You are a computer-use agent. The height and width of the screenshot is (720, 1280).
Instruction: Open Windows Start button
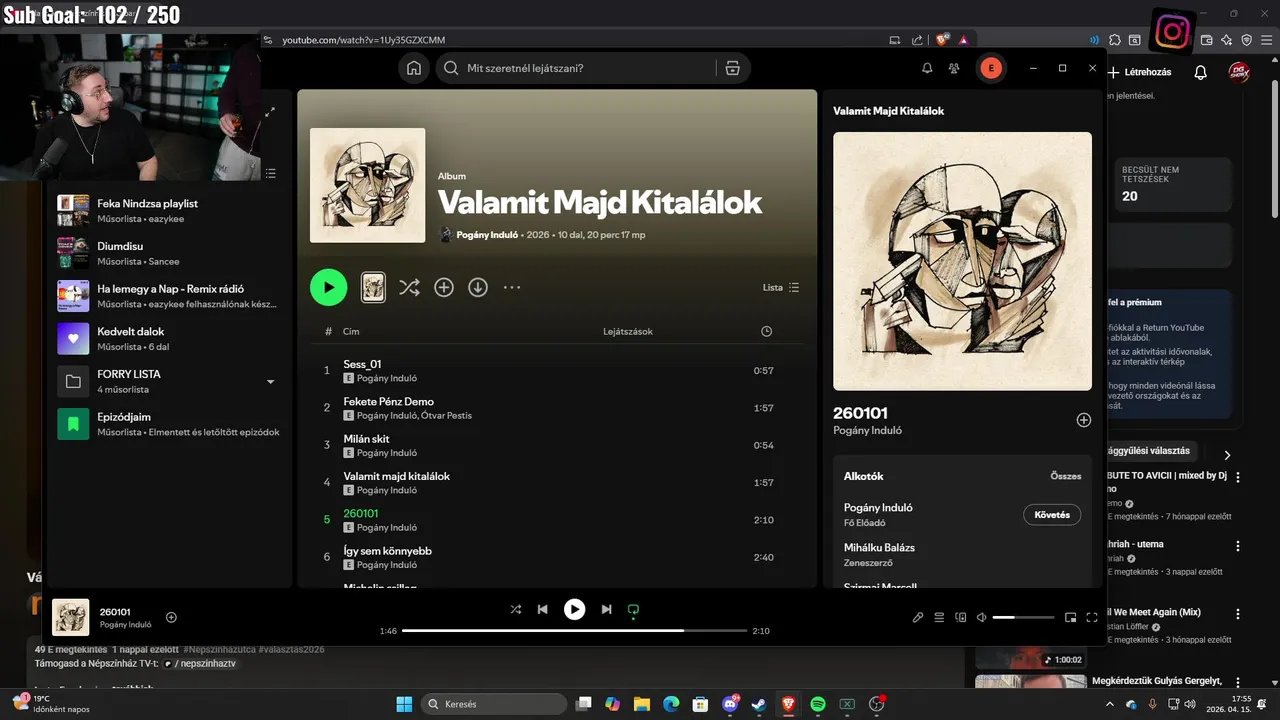click(404, 704)
